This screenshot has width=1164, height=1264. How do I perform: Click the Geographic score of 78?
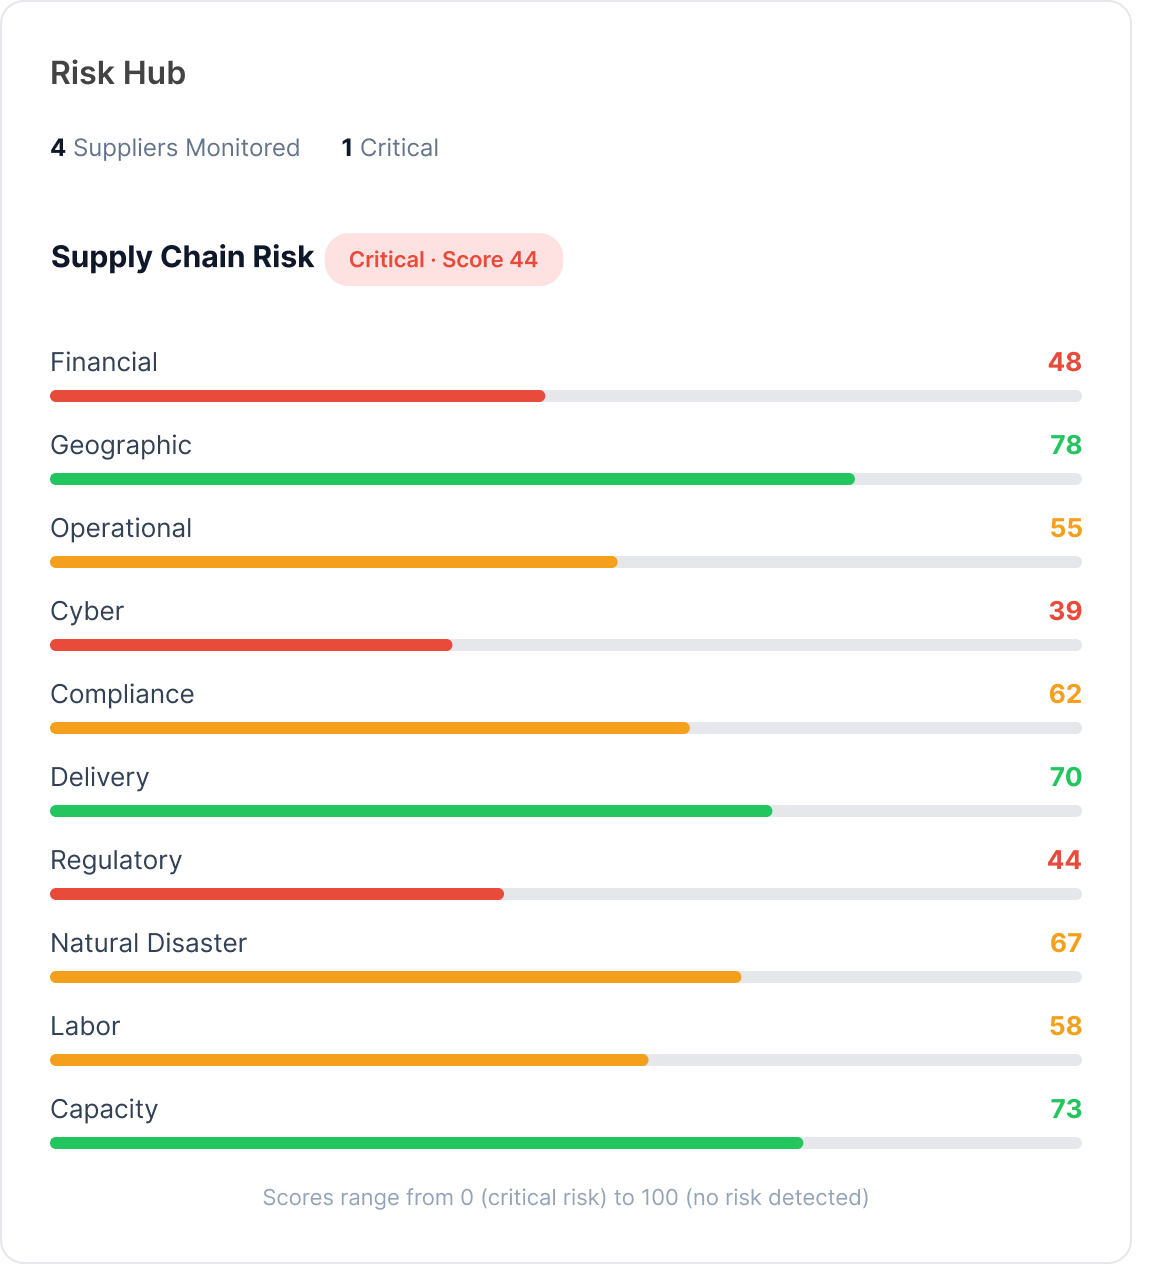[x=1064, y=445]
